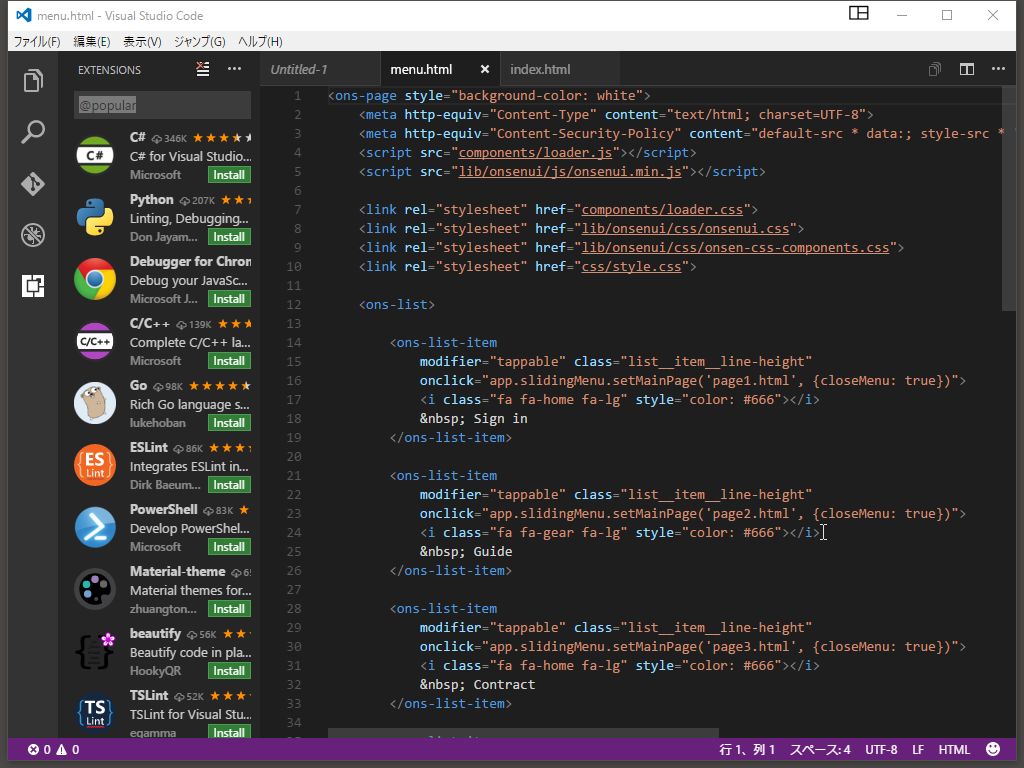Click the Go gopher extension icon
The image size is (1024, 768).
[95, 404]
